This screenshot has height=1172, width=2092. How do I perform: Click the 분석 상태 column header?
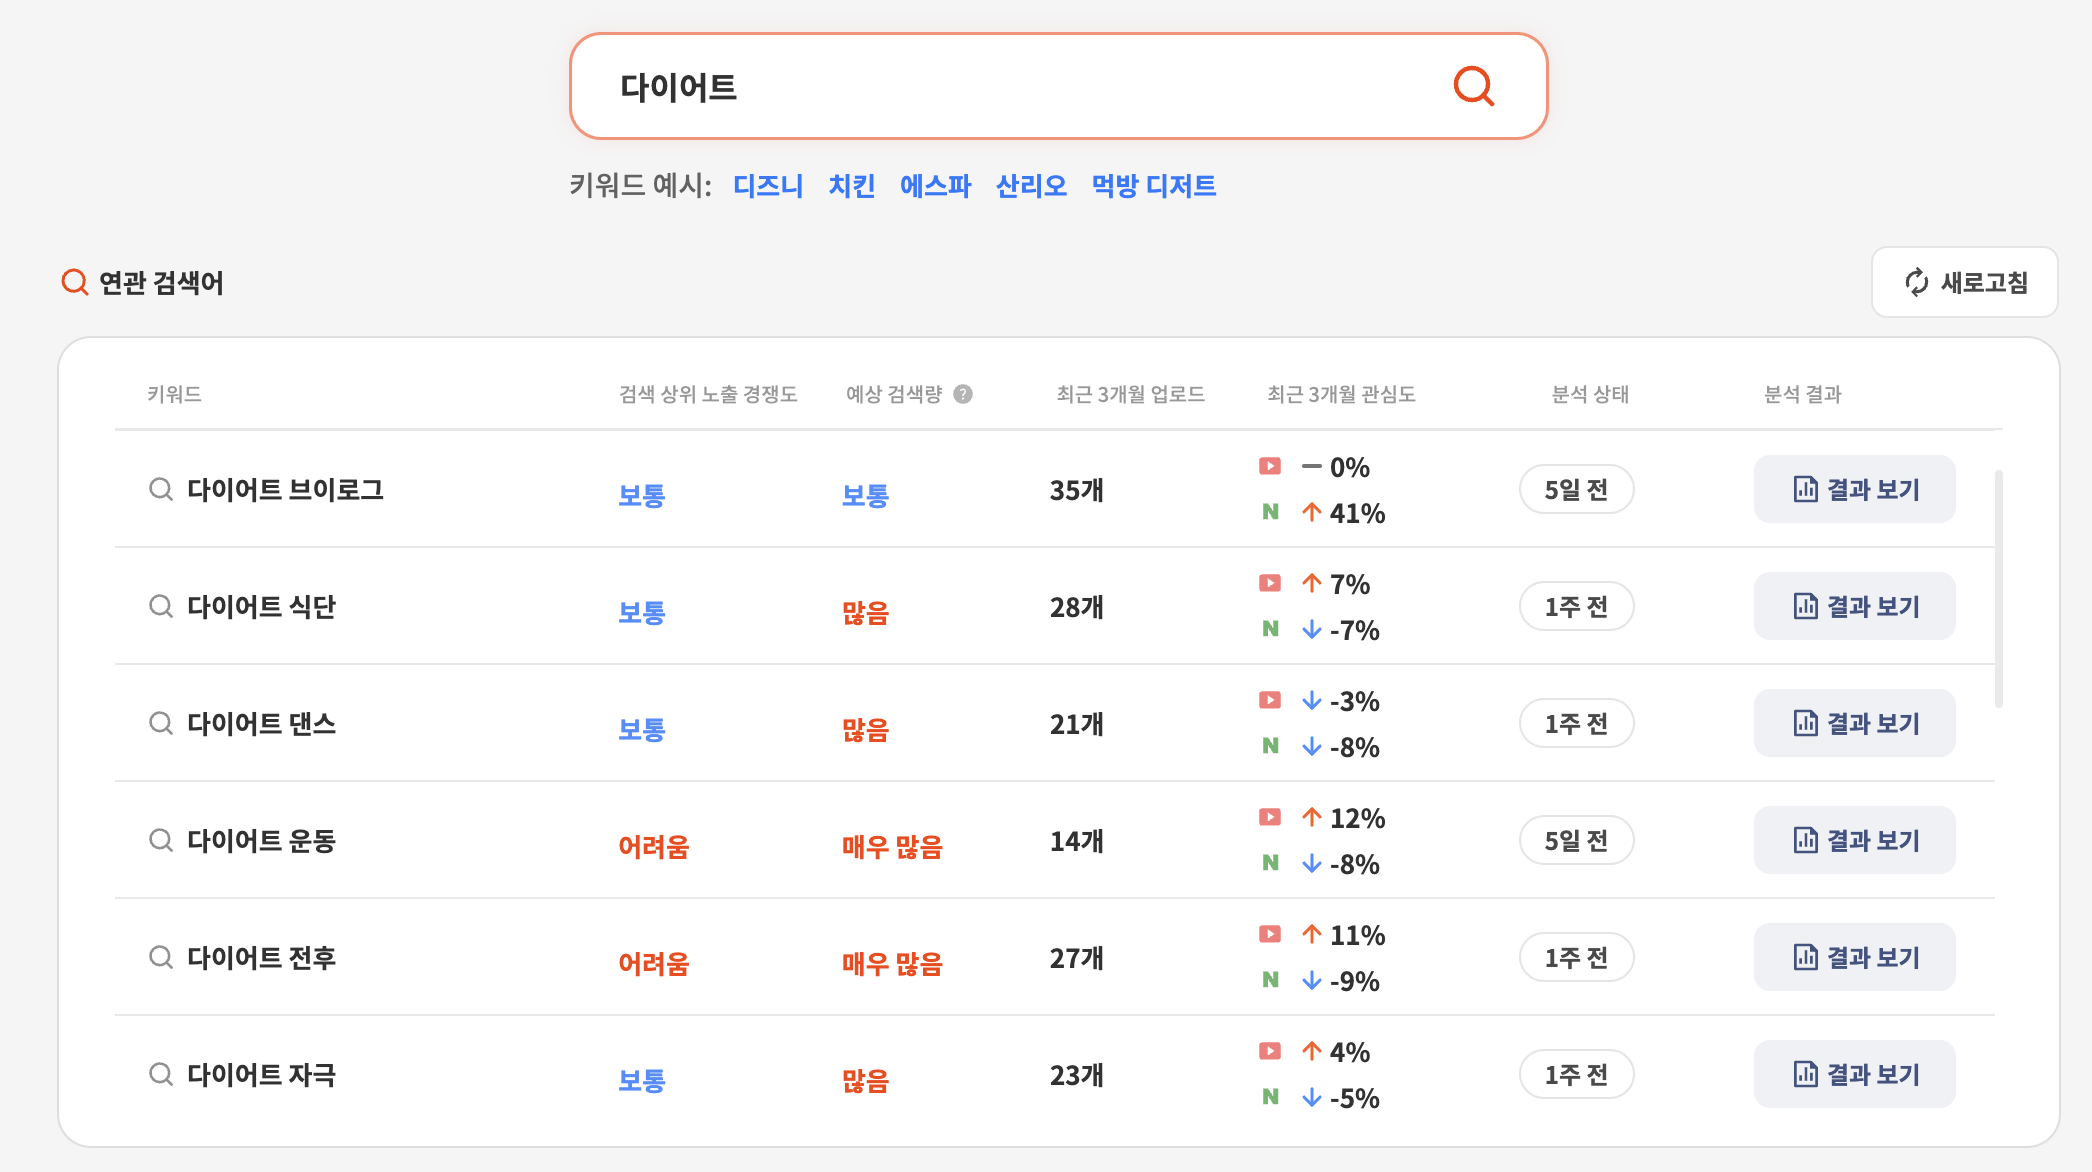point(1590,394)
